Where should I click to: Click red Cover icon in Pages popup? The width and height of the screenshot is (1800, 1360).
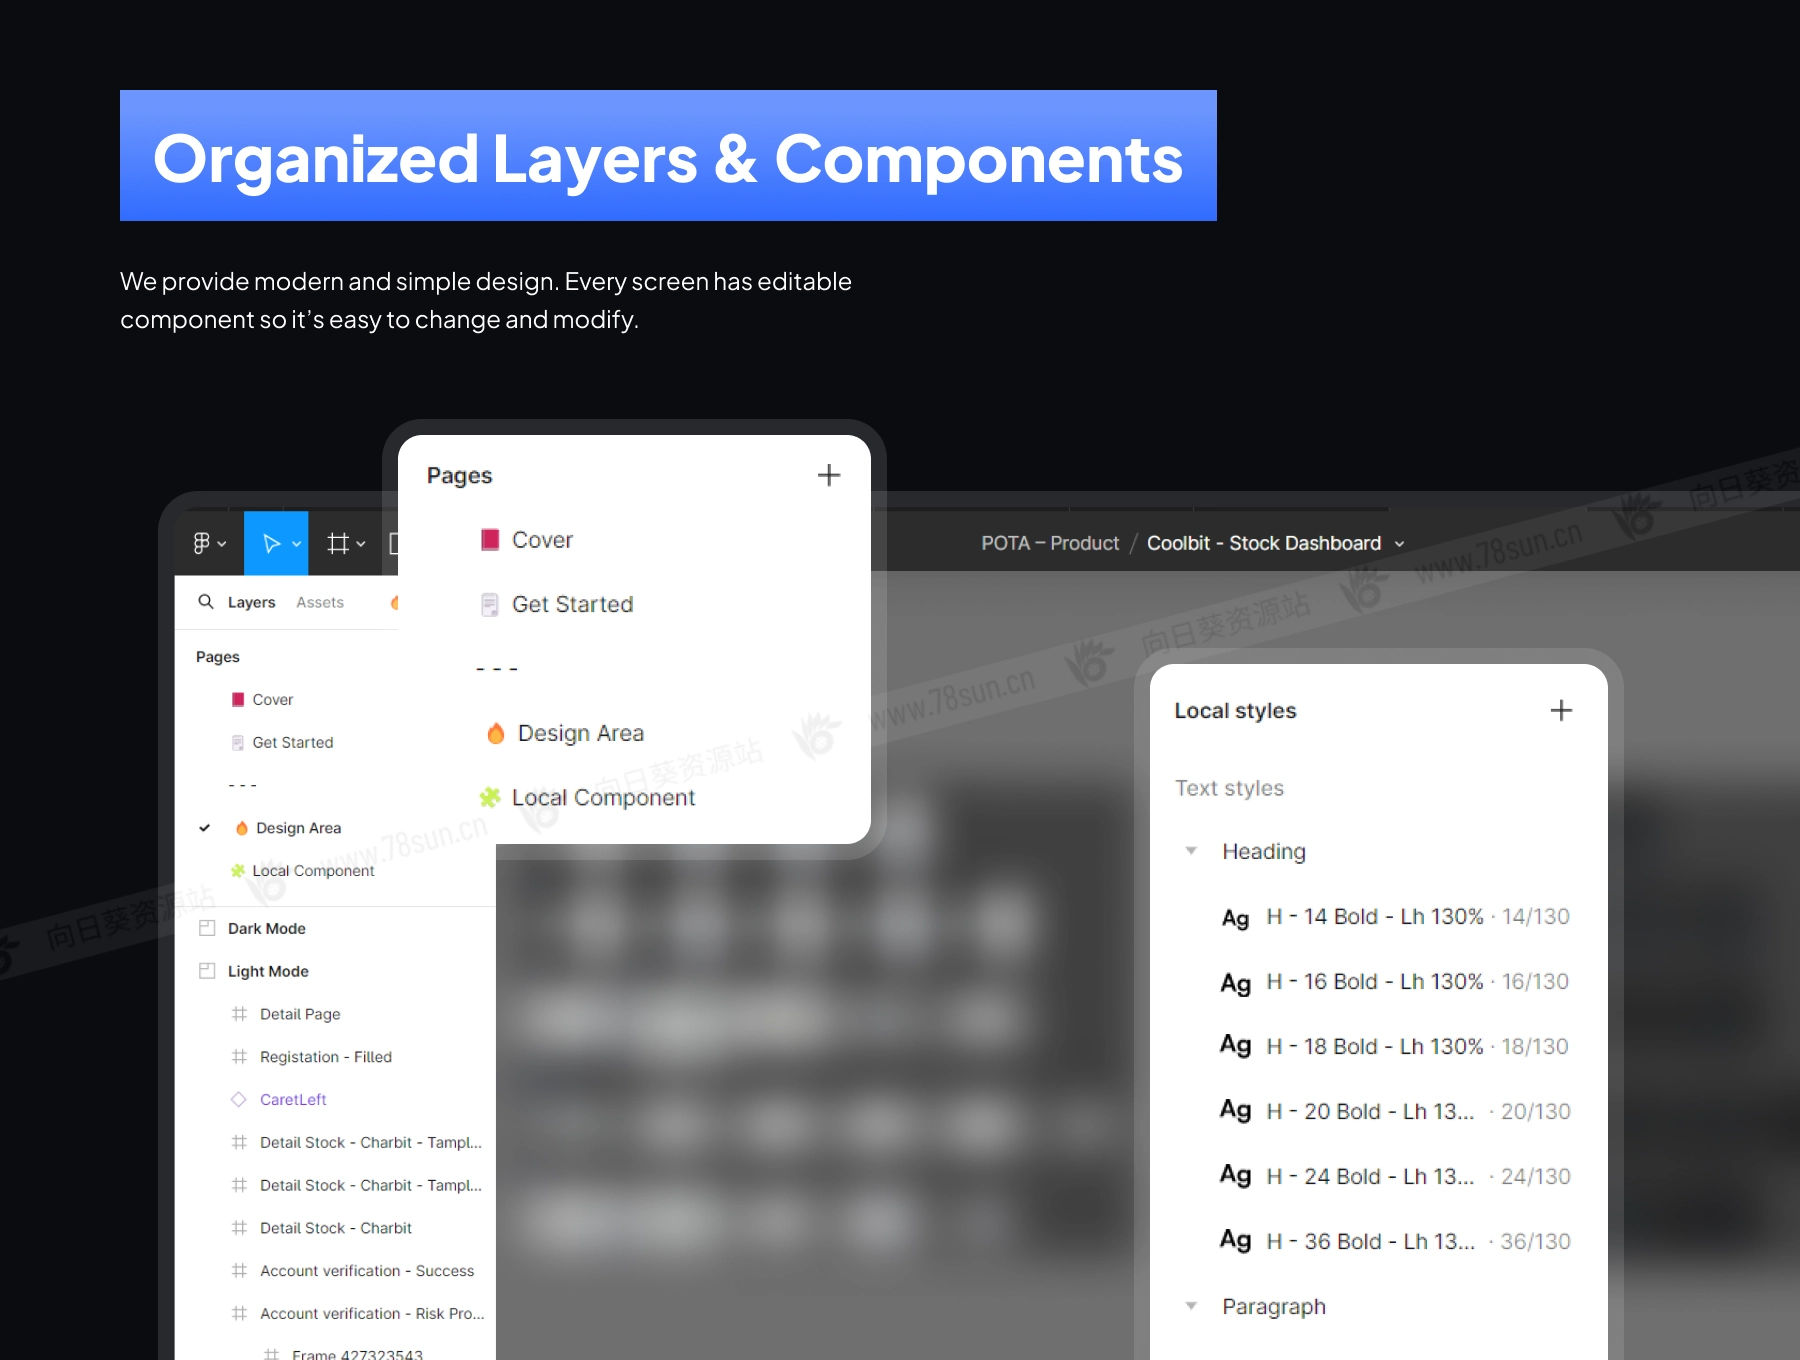click(490, 540)
